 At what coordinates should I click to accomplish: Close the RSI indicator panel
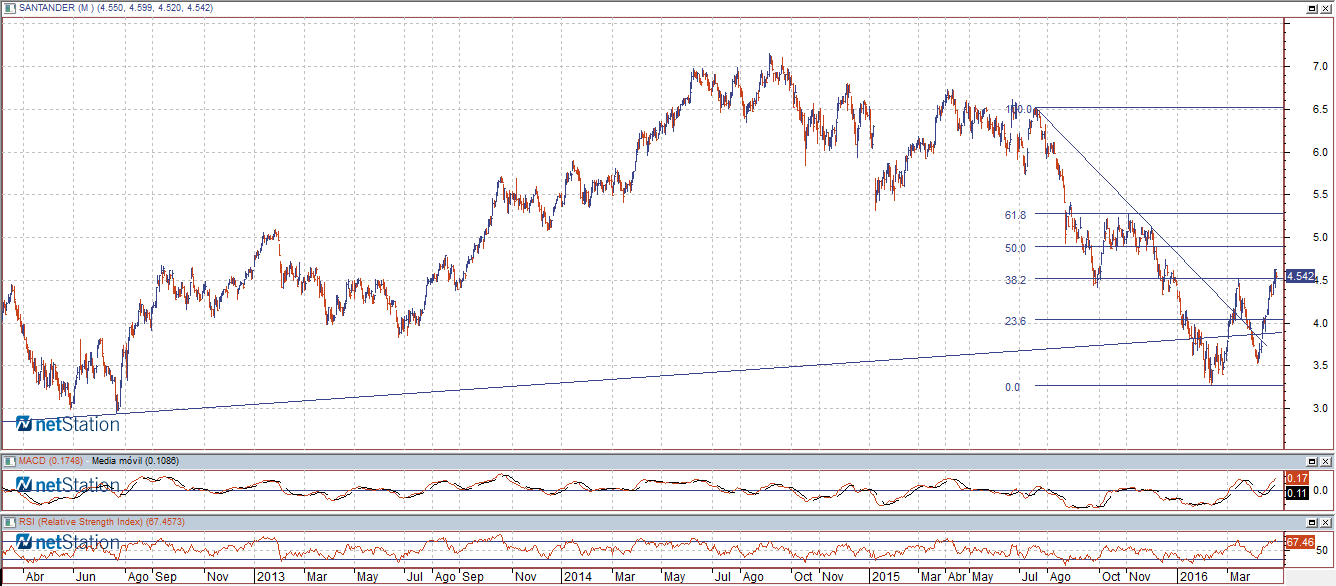pos(1324,522)
